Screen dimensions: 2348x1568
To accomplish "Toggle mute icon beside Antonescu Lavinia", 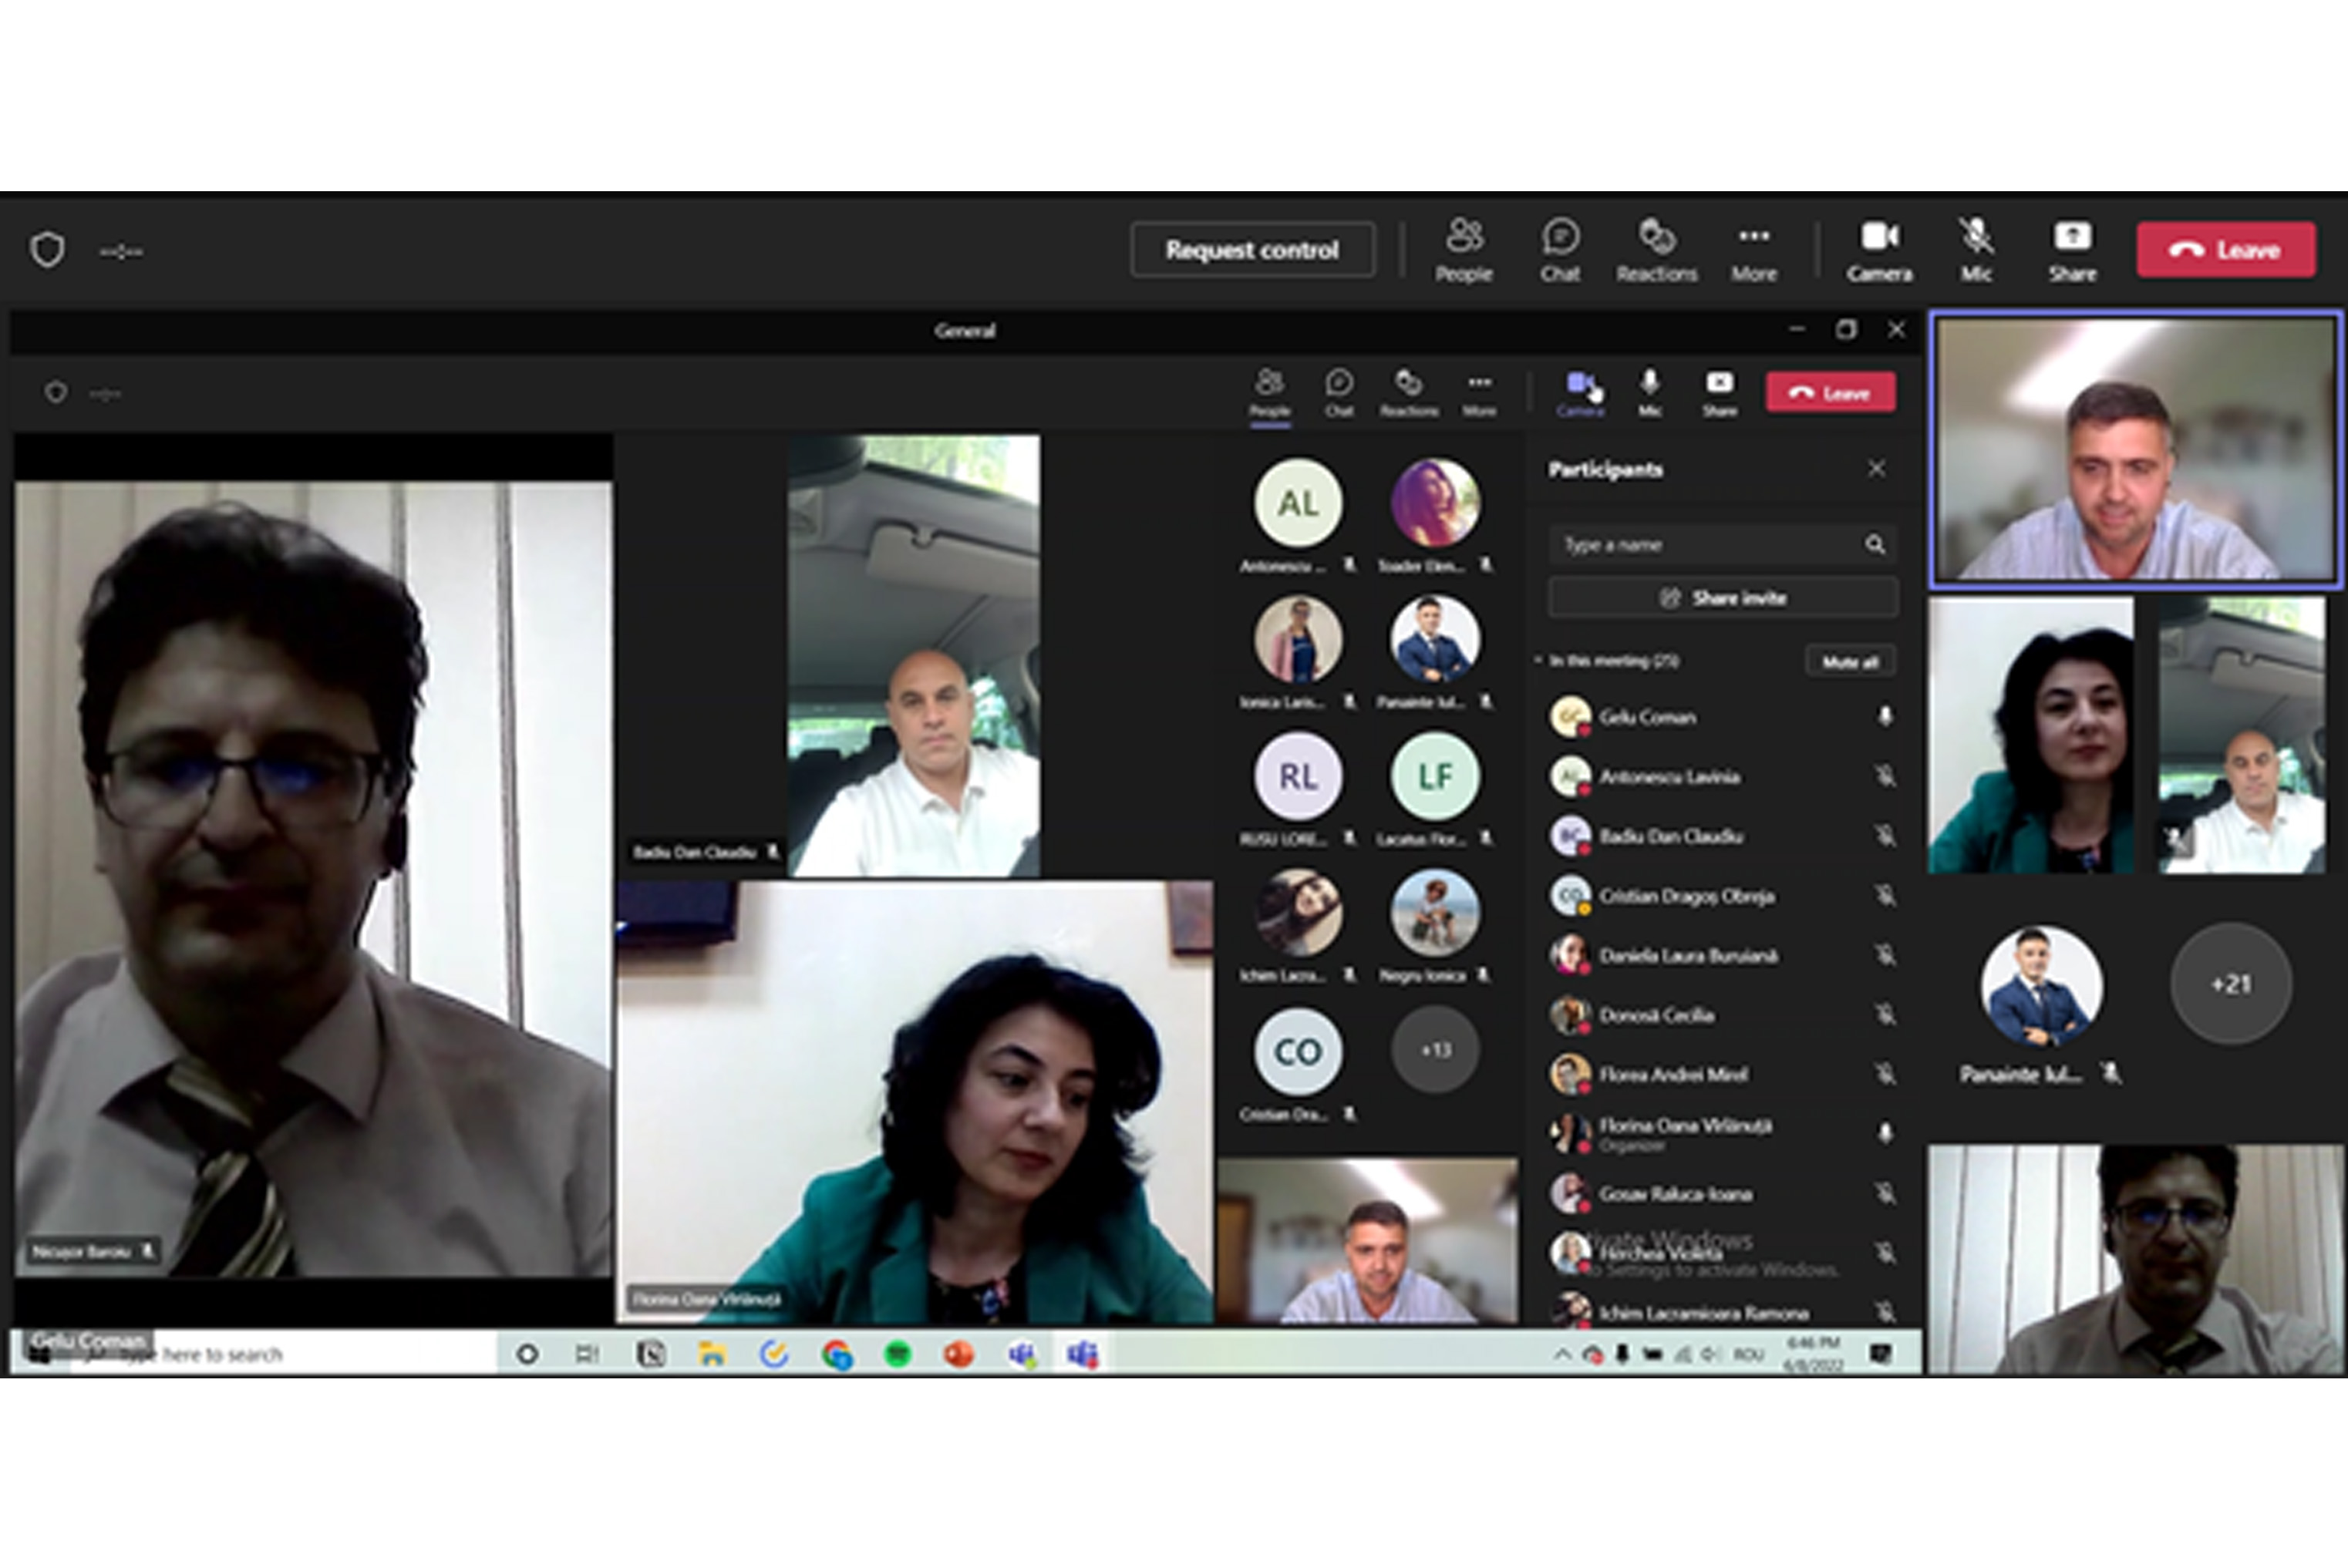I will (x=1884, y=776).
